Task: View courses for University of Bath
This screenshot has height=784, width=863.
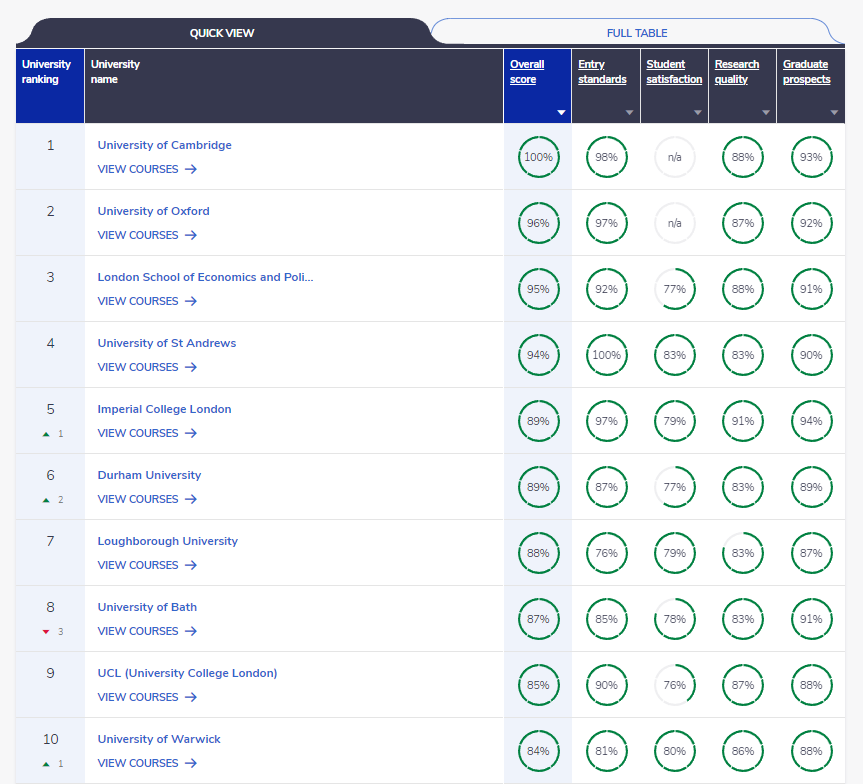Action: pos(147,631)
